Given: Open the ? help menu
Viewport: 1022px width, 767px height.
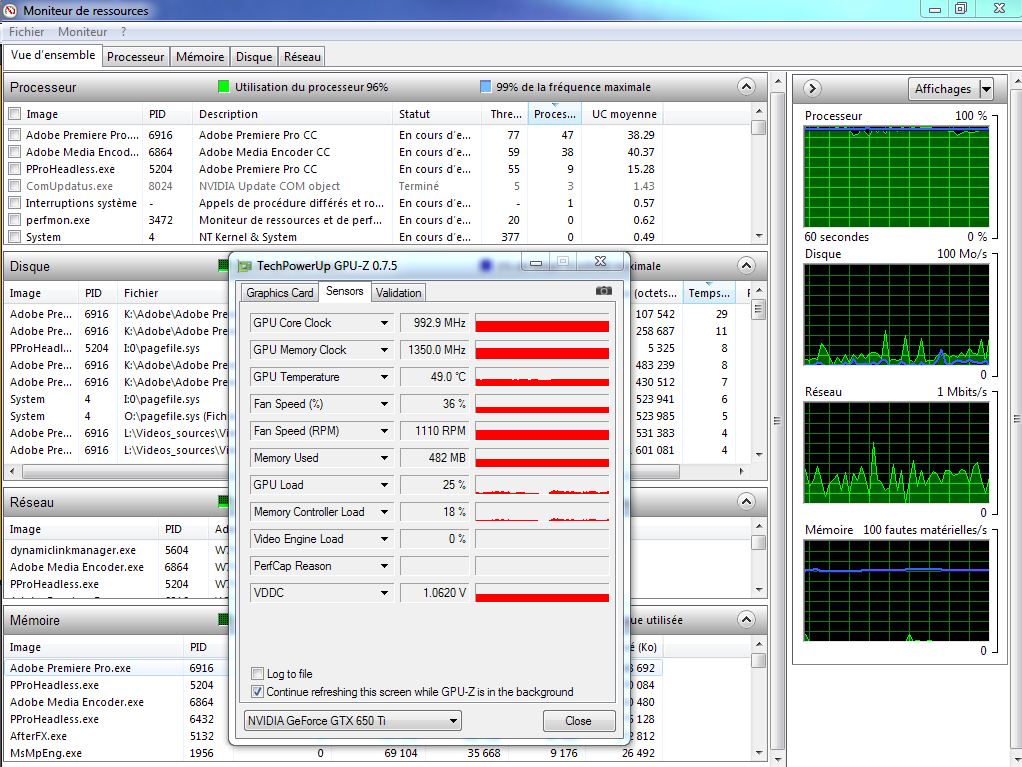Looking at the screenshot, I should pyautogui.click(x=123, y=31).
